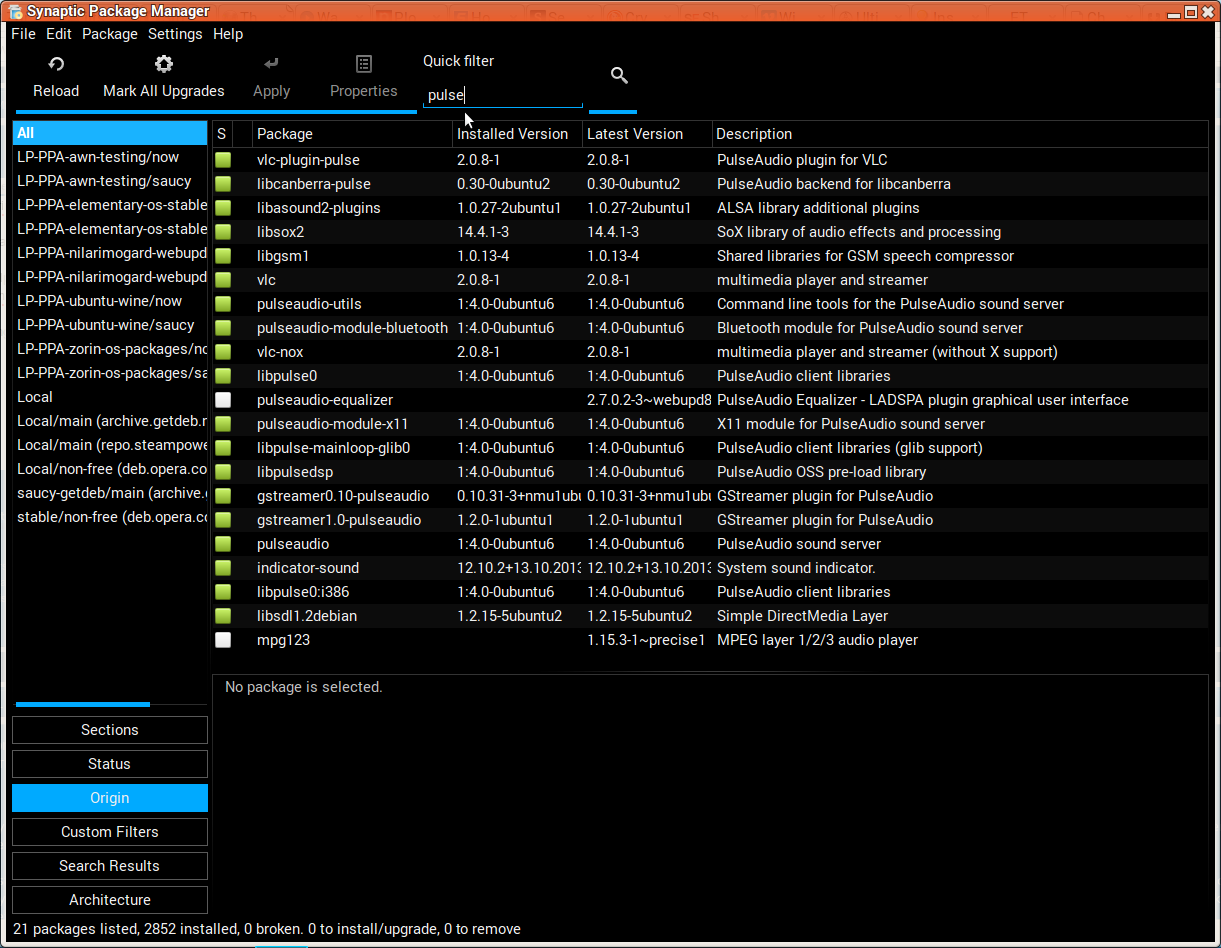This screenshot has height=948, width=1221.
Task: Click the origin list horizontal scrollbar
Action: click(x=83, y=704)
